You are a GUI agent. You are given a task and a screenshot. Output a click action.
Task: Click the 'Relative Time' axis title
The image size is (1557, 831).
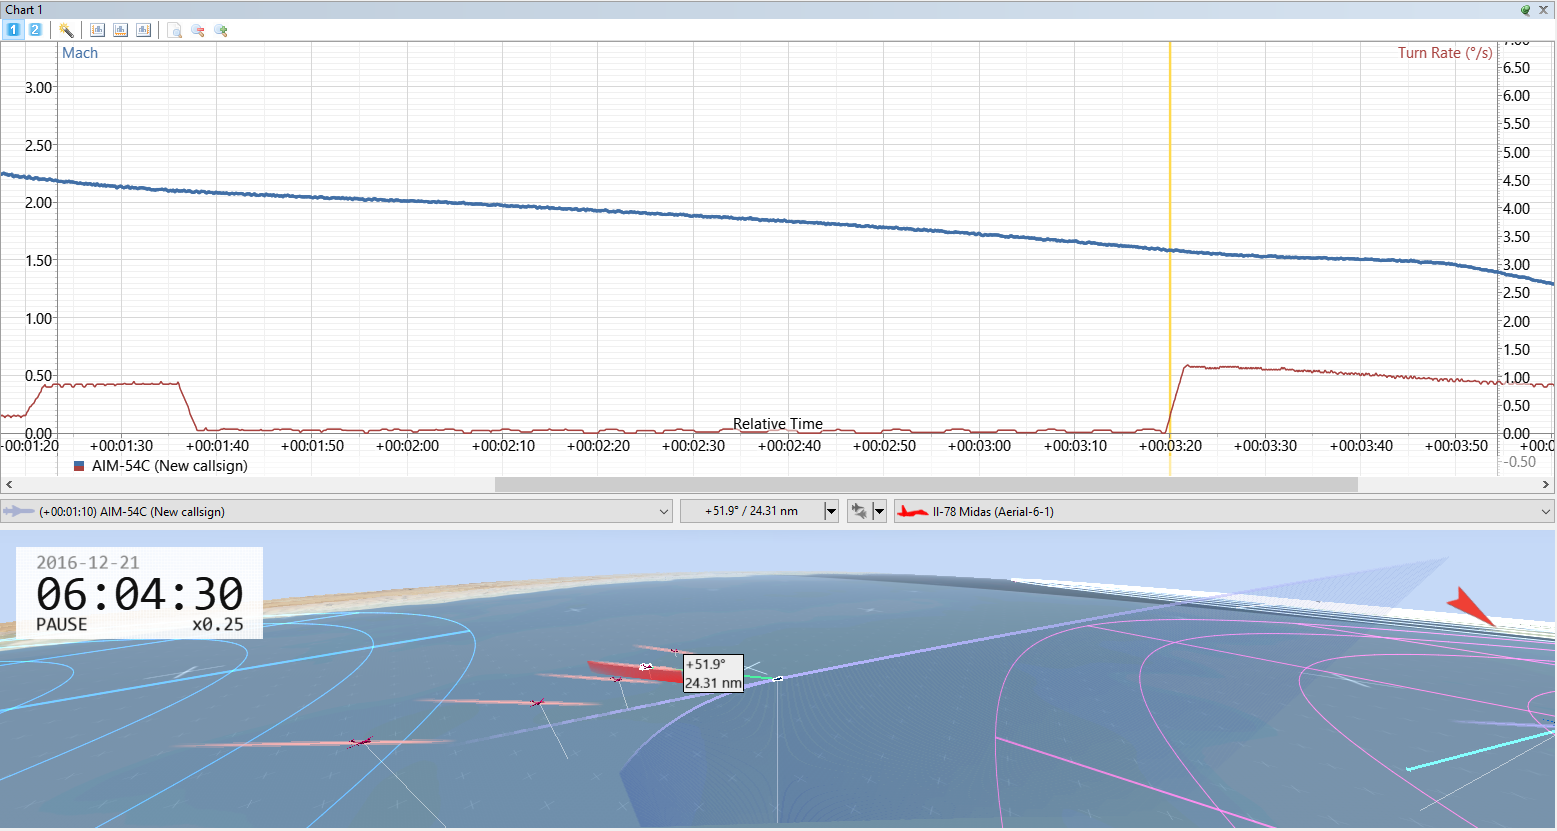pyautogui.click(x=778, y=424)
